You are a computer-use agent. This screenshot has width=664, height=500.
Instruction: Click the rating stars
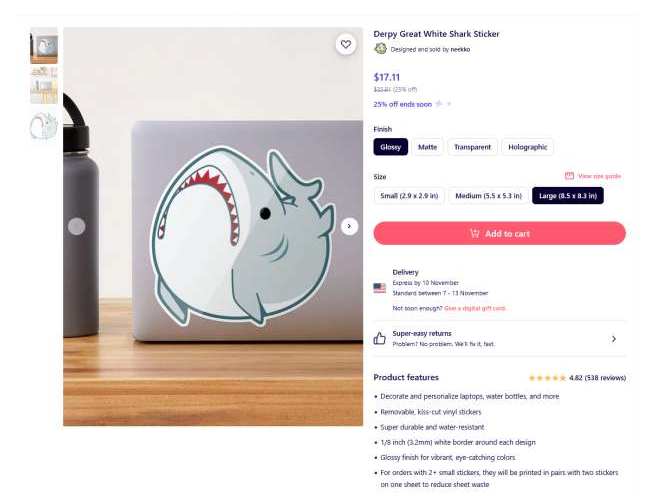coord(547,378)
